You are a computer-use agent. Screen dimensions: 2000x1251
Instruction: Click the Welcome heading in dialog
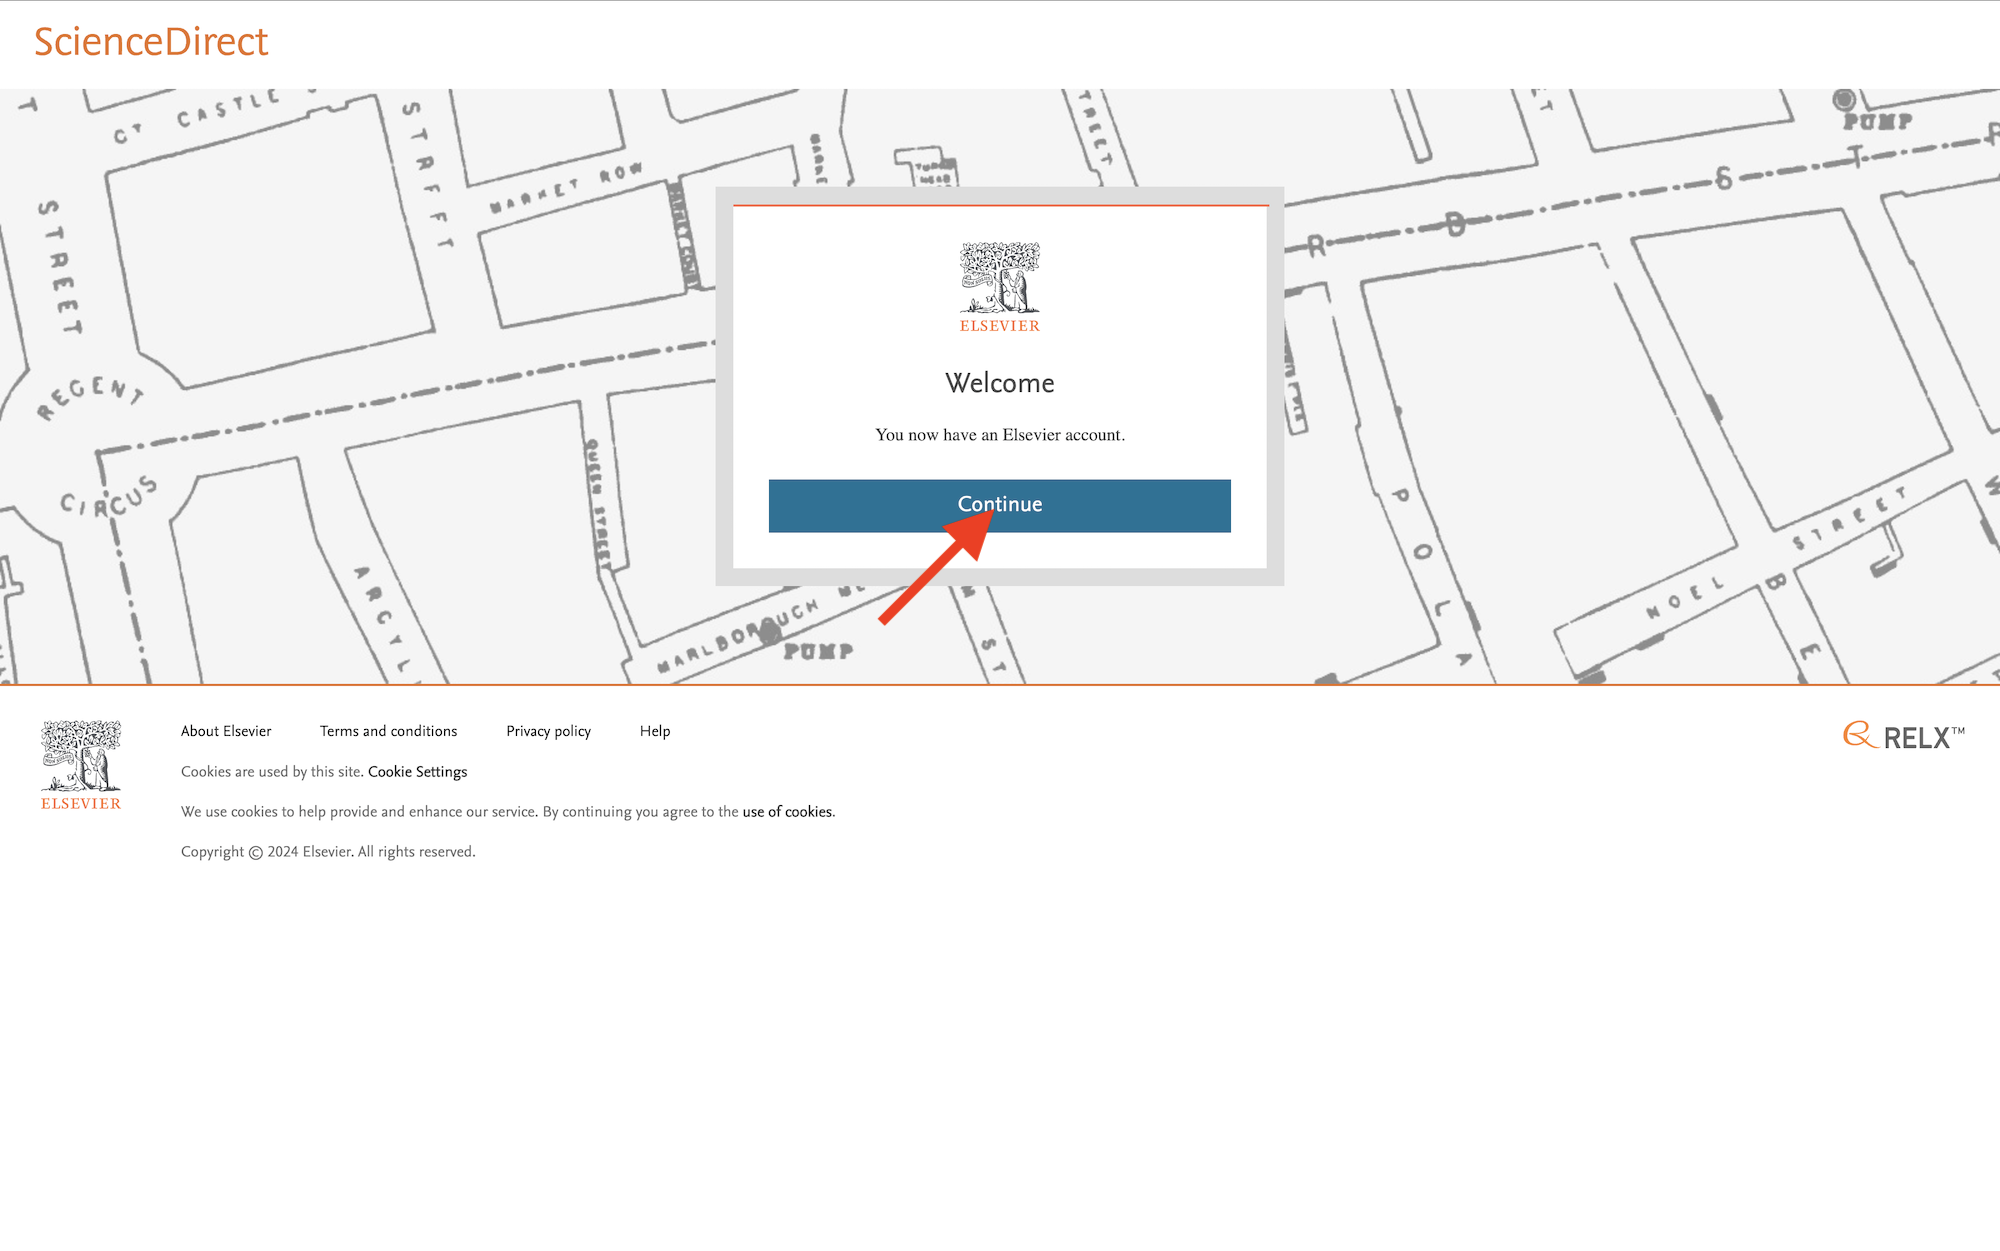[x=999, y=383]
